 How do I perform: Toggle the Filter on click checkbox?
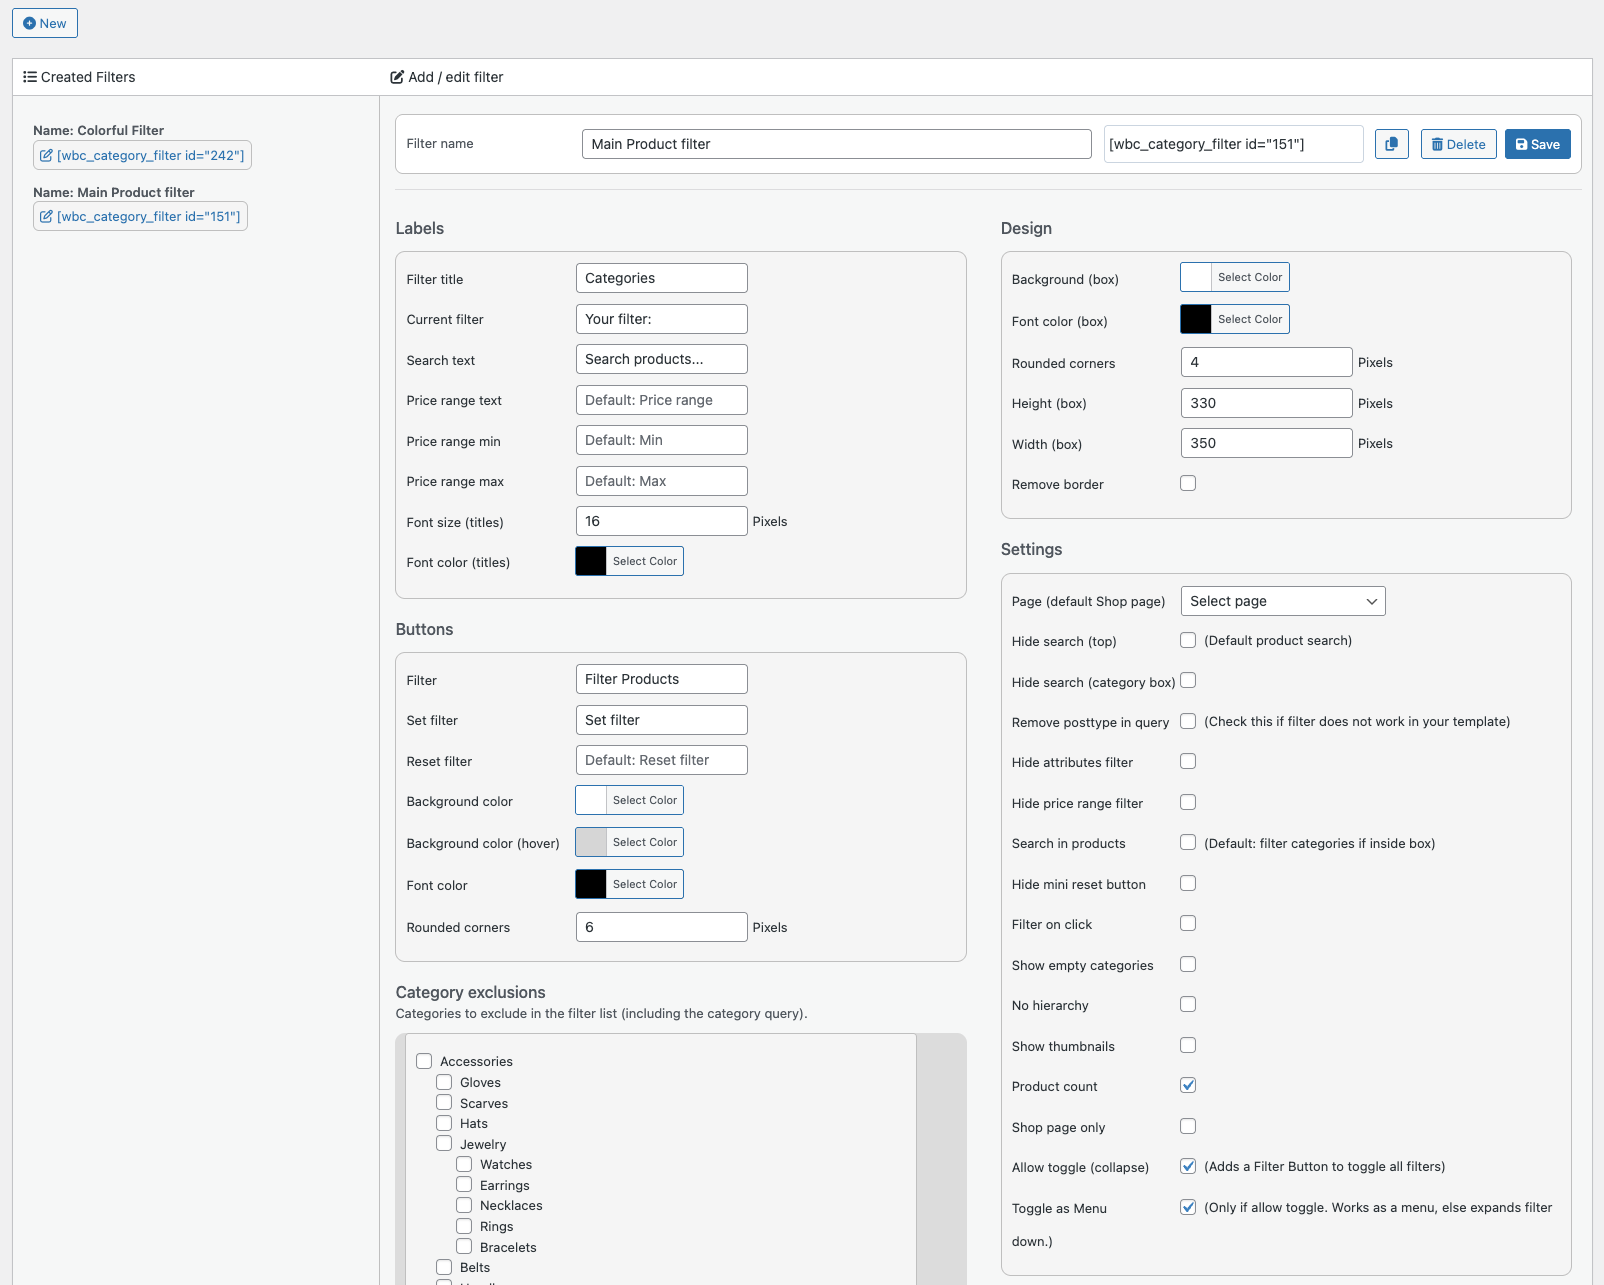click(1188, 923)
